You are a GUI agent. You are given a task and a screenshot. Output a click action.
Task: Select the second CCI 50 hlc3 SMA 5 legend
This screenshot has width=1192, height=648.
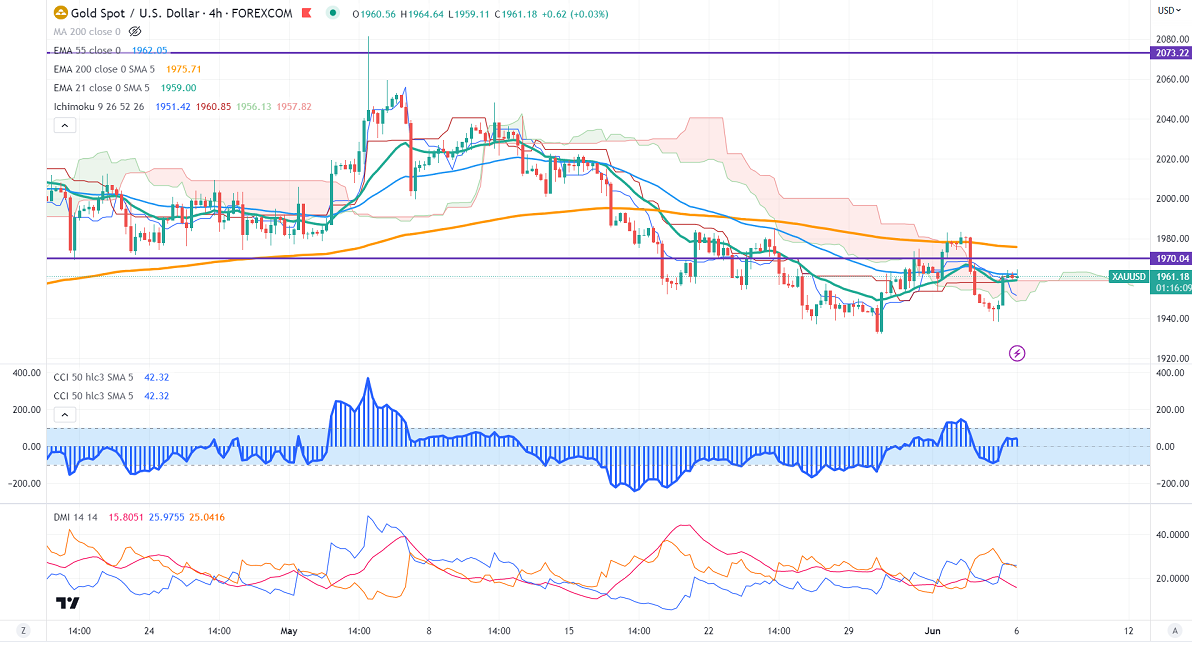[x=93, y=396]
